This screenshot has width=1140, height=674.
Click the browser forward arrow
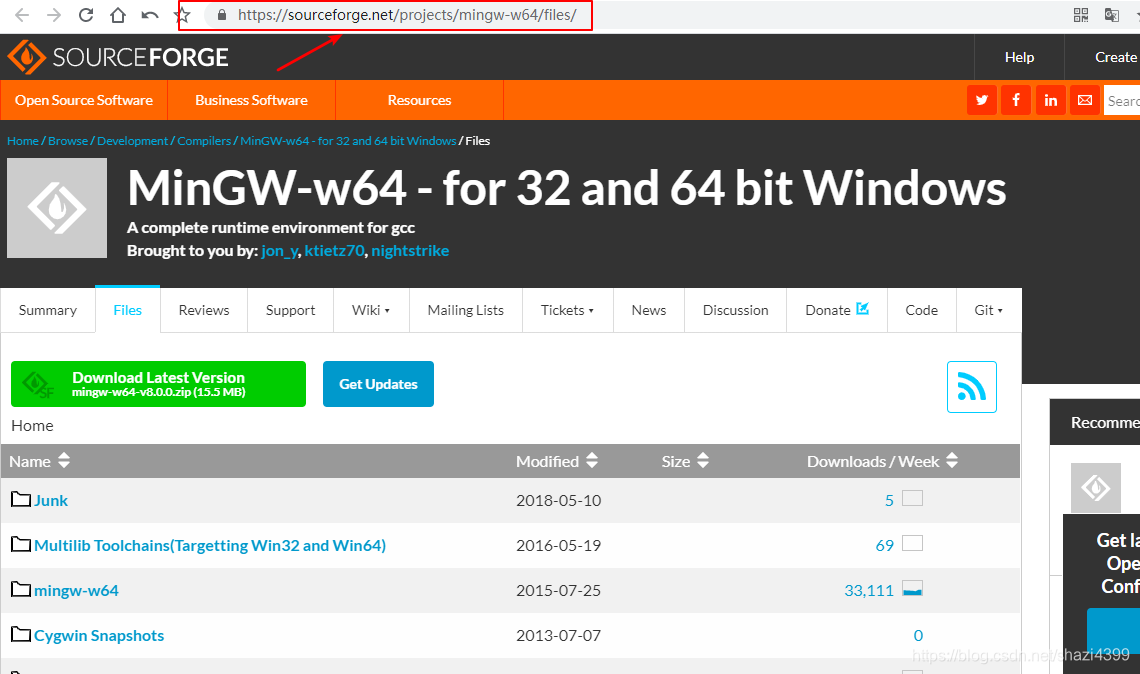point(54,15)
